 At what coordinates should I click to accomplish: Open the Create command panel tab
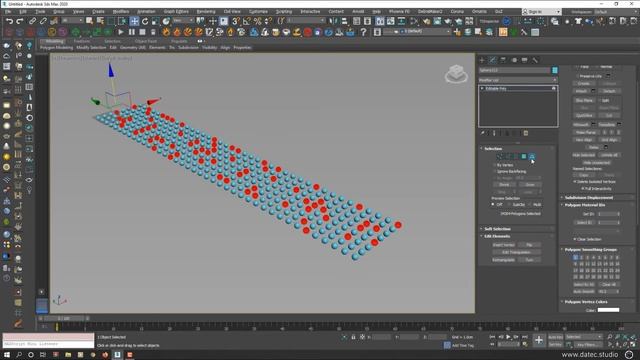[x=482, y=60]
